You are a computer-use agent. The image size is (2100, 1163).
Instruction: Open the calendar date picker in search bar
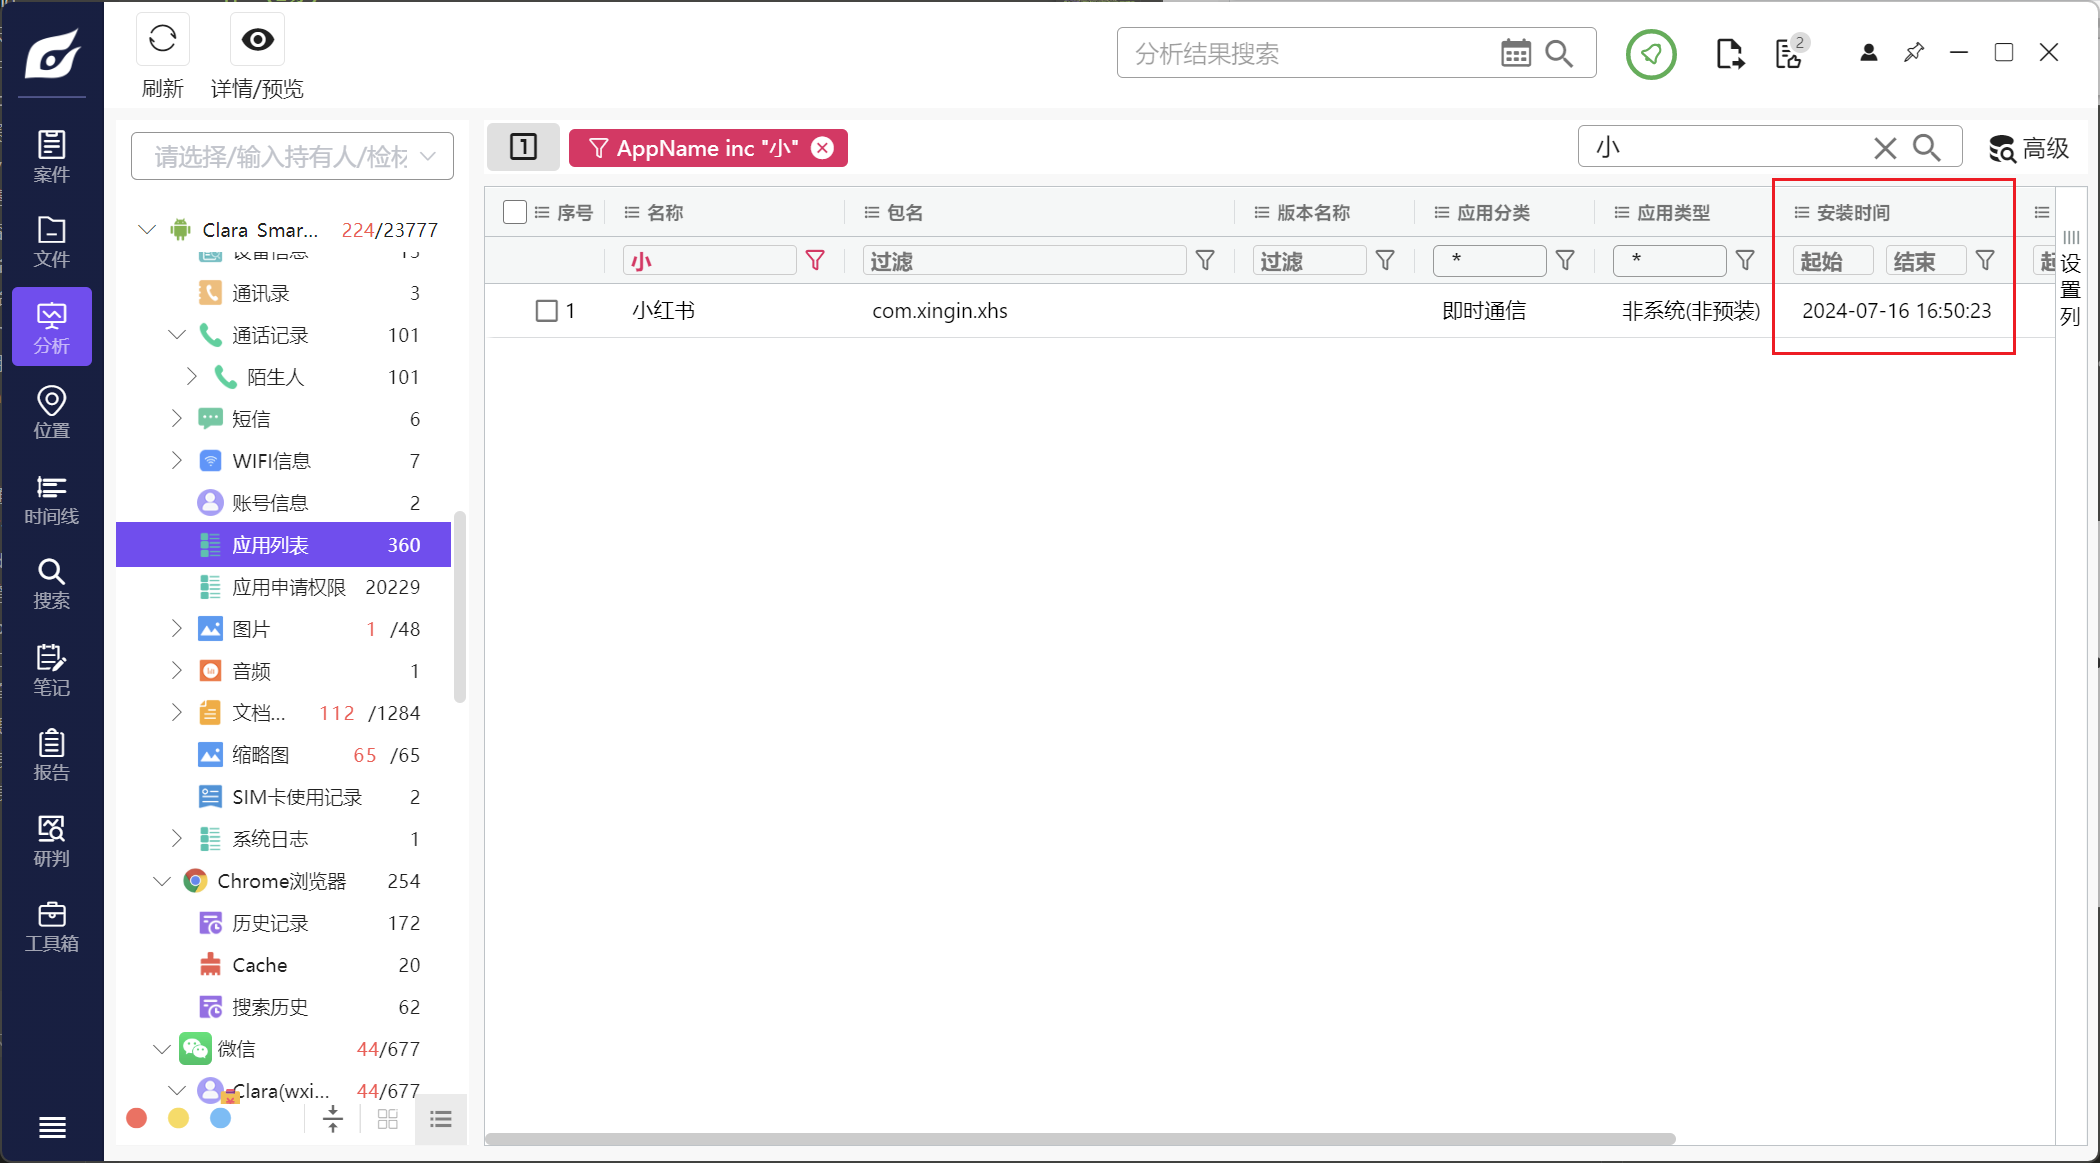1515,54
